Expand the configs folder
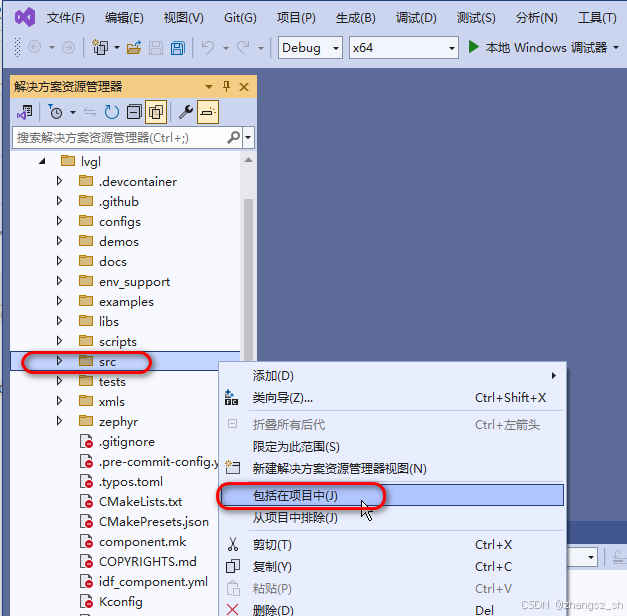Viewport: 627px width, 616px height. click(60, 221)
